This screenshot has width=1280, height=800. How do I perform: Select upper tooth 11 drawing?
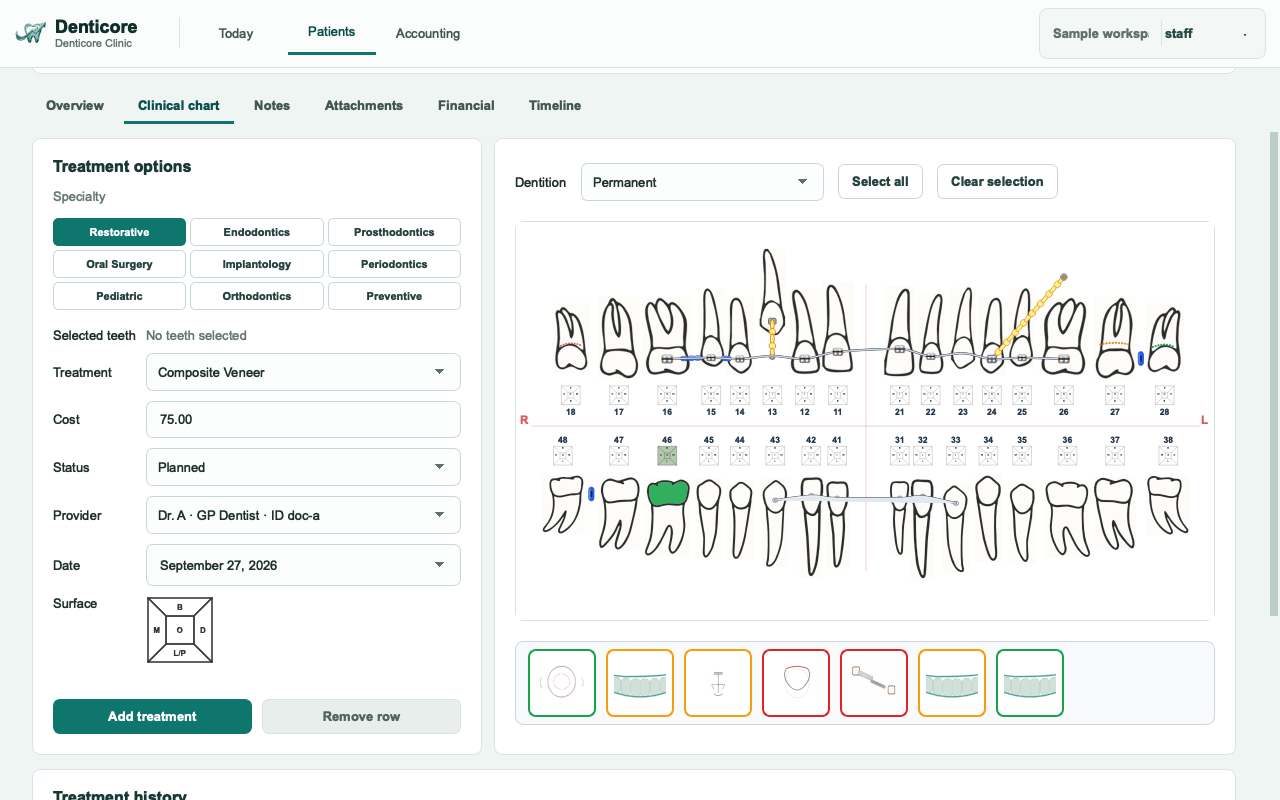837,331
